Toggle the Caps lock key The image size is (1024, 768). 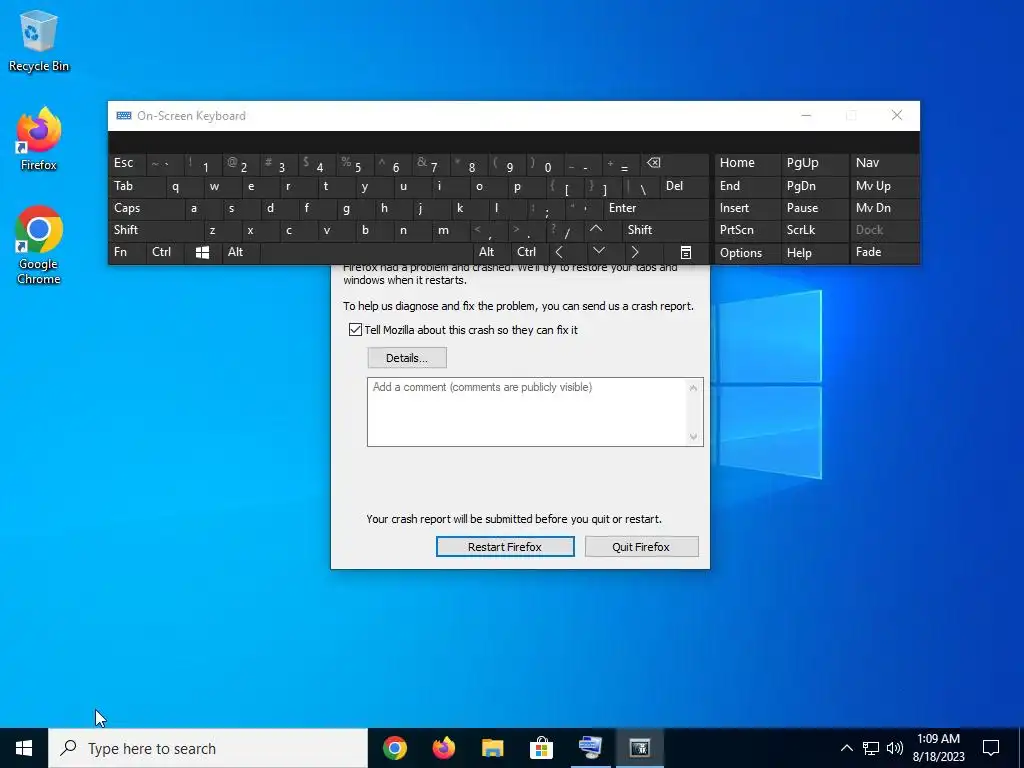tap(146, 208)
